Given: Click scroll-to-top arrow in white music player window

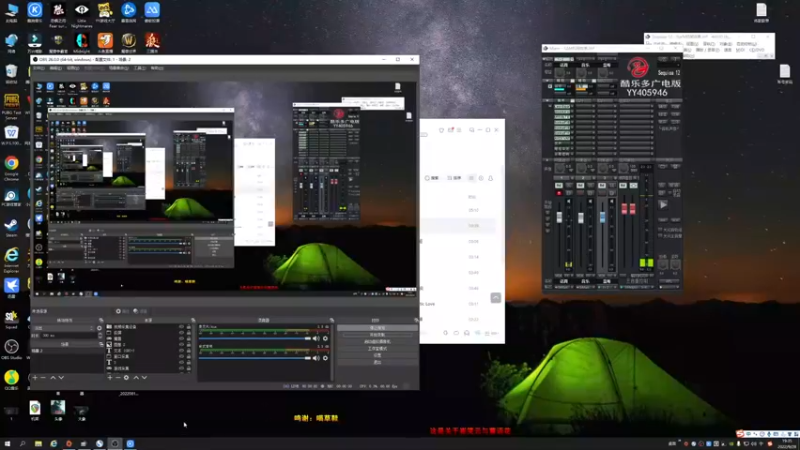Looking at the screenshot, I should (x=495, y=297).
